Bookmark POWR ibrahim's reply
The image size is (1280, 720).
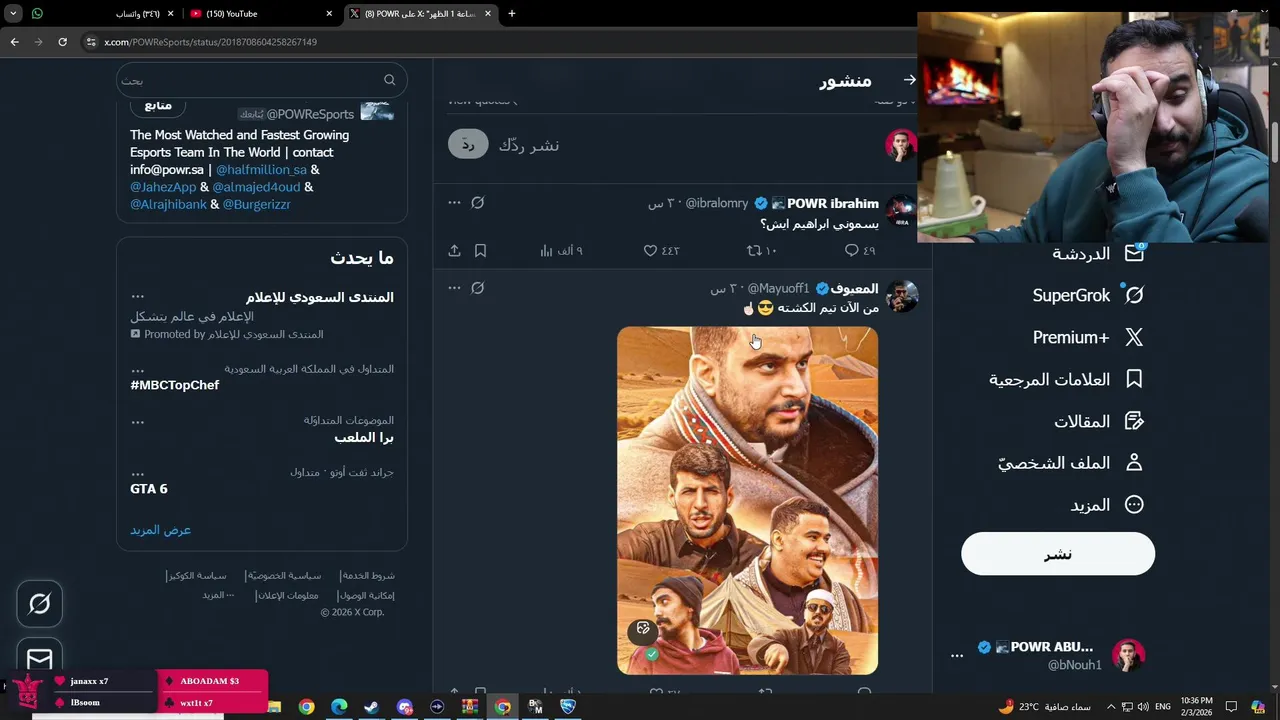coord(480,250)
